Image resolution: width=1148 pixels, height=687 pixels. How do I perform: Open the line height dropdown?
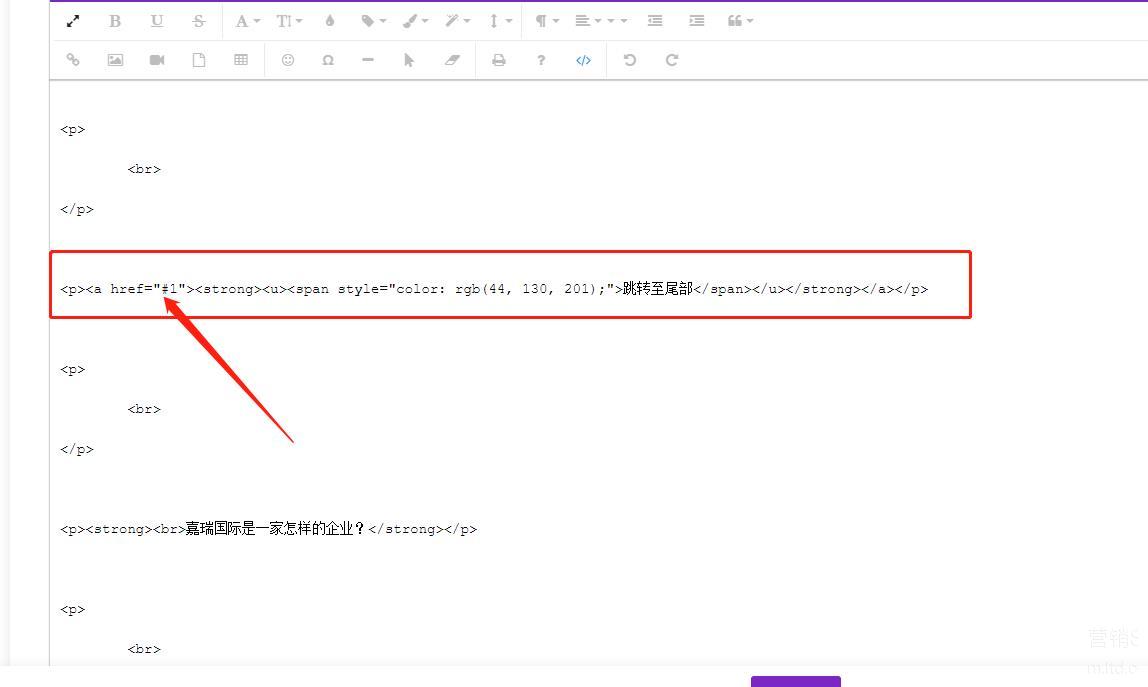500,21
